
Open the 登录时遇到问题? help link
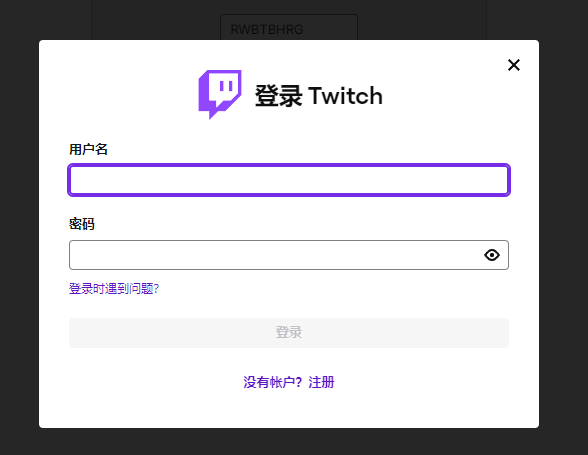click(114, 289)
